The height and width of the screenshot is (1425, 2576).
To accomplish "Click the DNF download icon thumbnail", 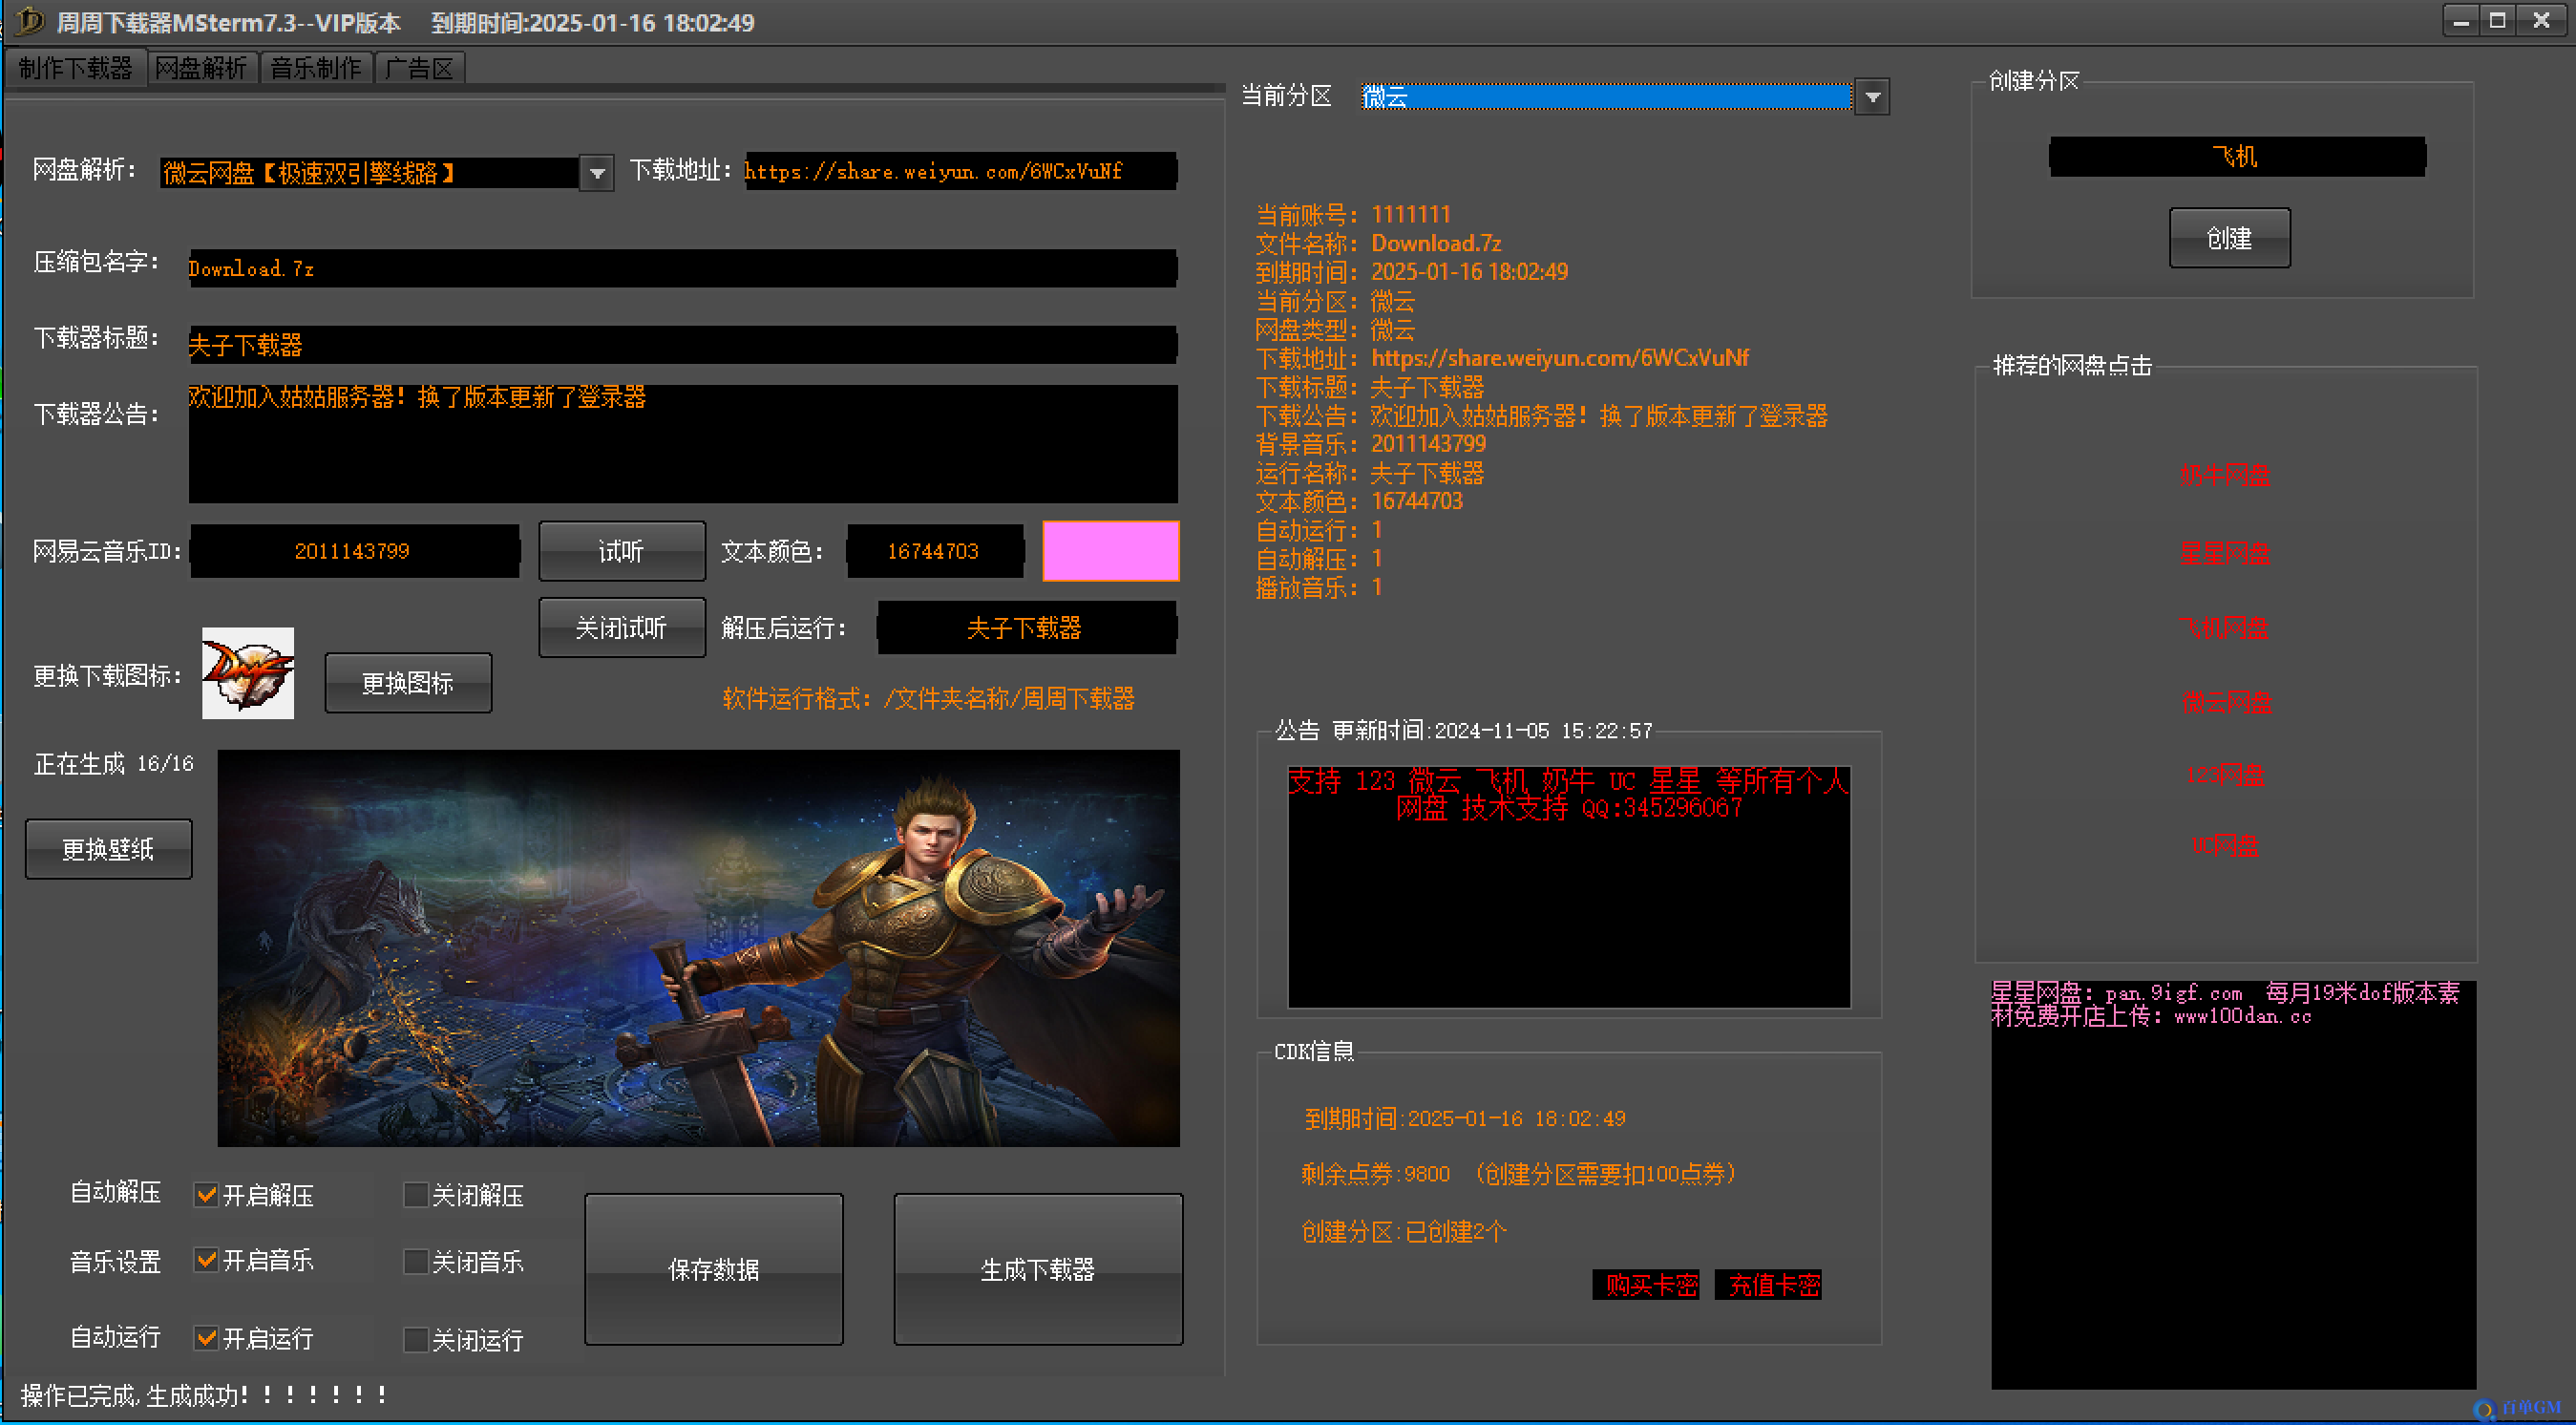I will point(248,673).
